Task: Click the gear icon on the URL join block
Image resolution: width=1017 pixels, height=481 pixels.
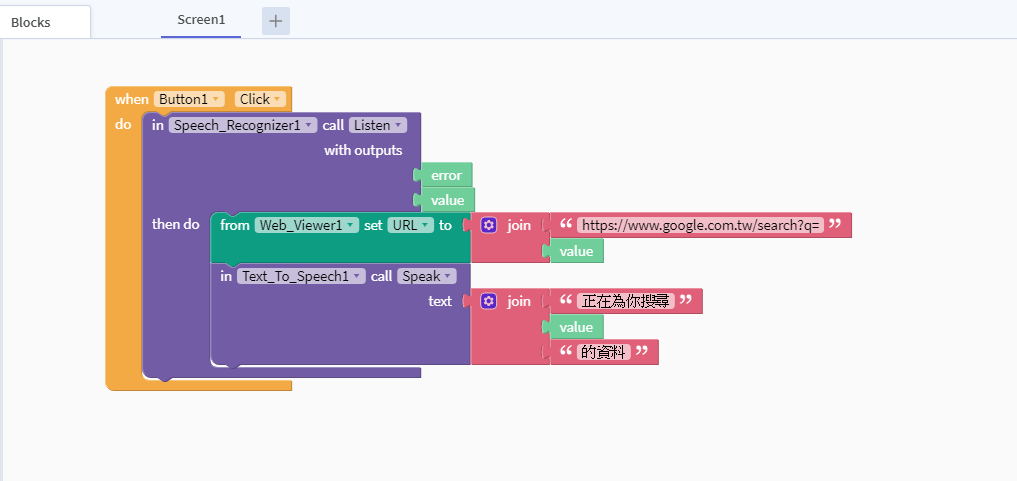Action: [488, 225]
